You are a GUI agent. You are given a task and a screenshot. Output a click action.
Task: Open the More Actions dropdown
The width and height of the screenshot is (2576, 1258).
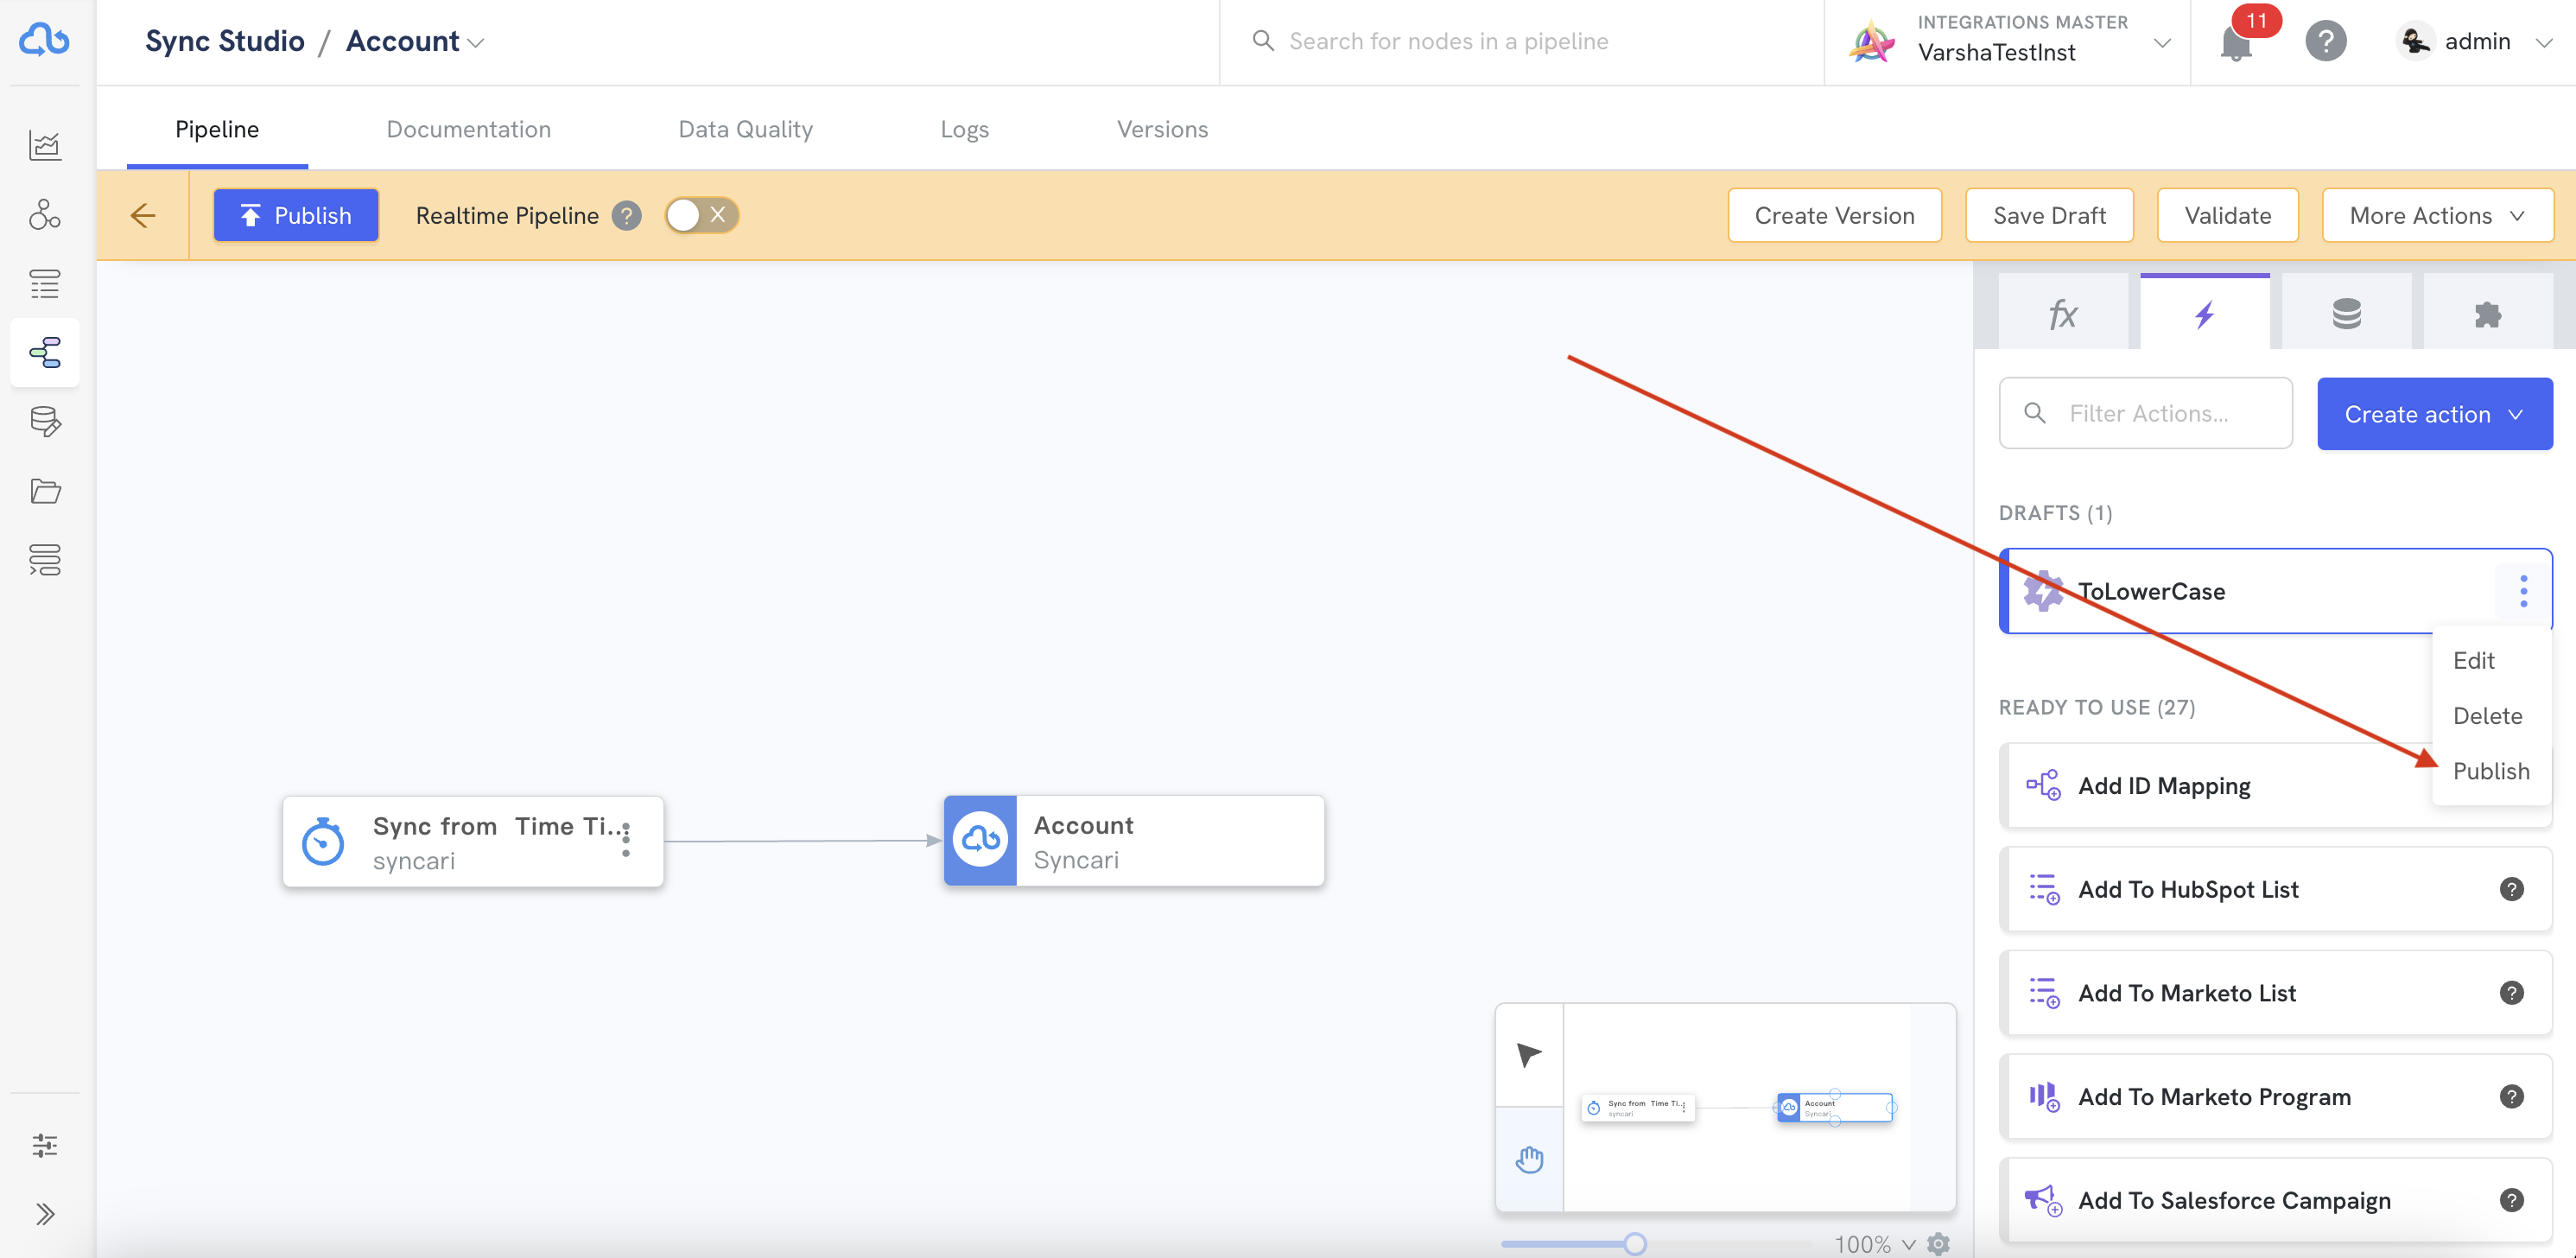click(2437, 215)
